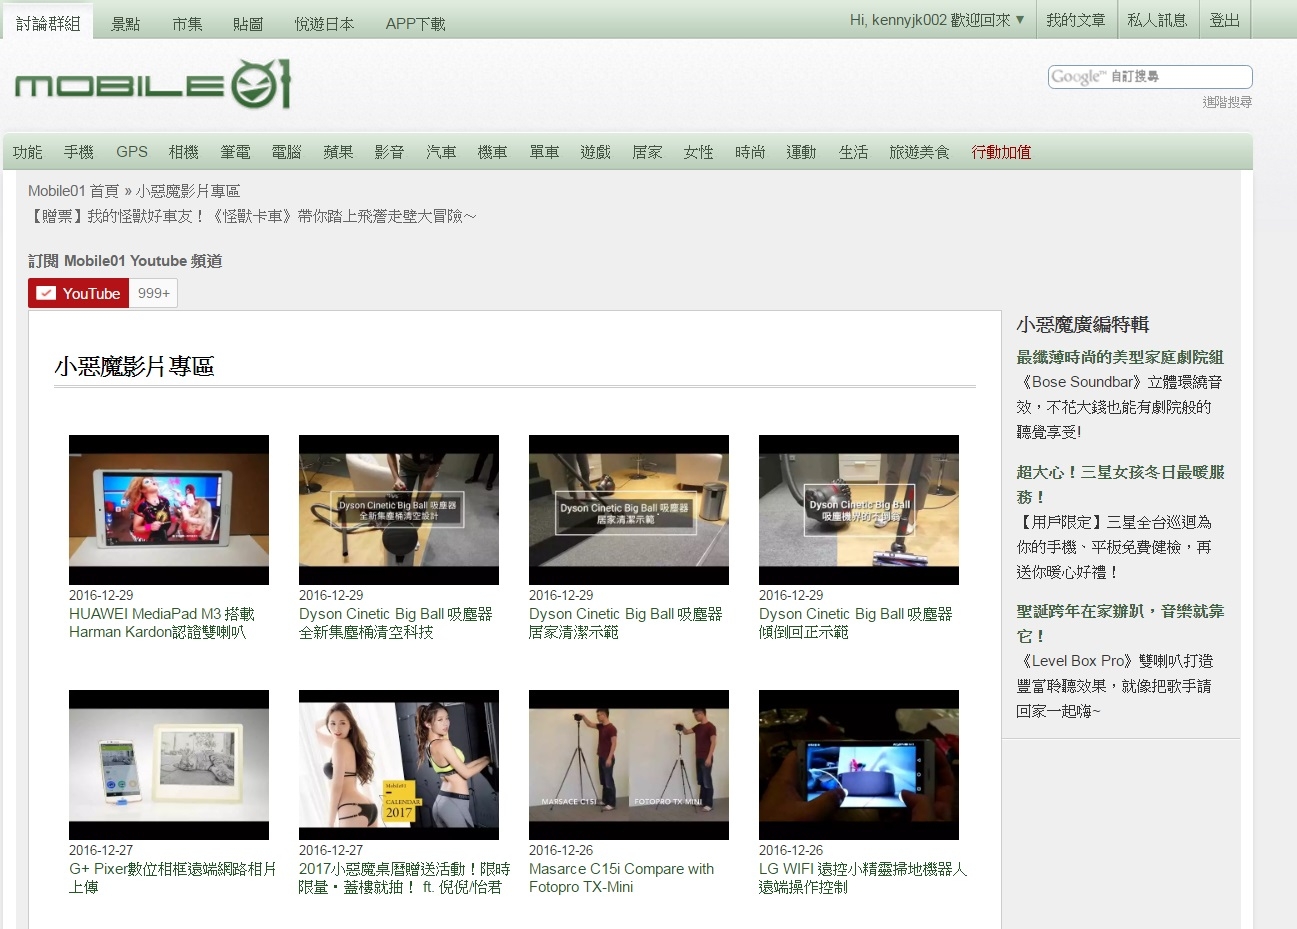Click the Mobile01 logo
The width and height of the screenshot is (1297, 929).
click(x=153, y=84)
